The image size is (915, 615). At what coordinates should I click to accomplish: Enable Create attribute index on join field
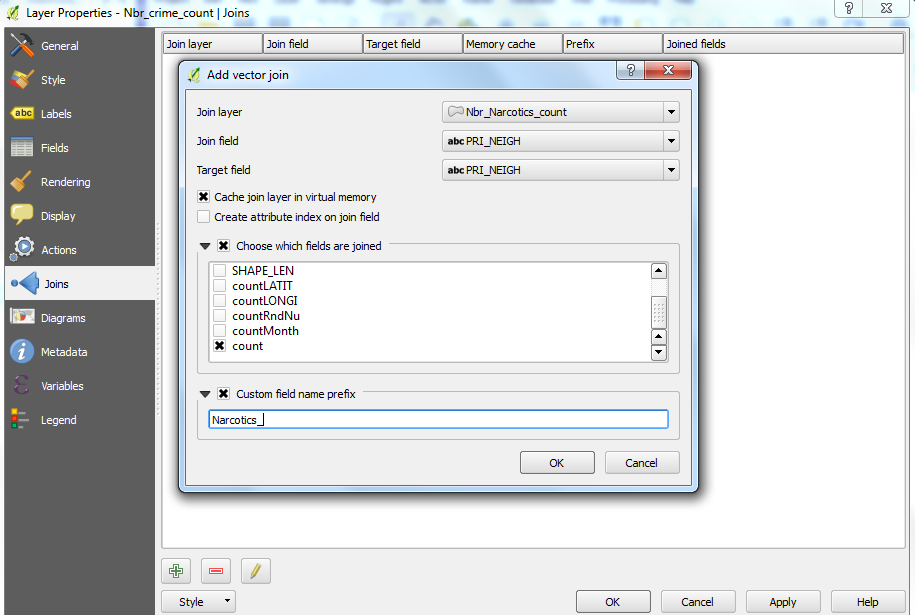coord(203,217)
